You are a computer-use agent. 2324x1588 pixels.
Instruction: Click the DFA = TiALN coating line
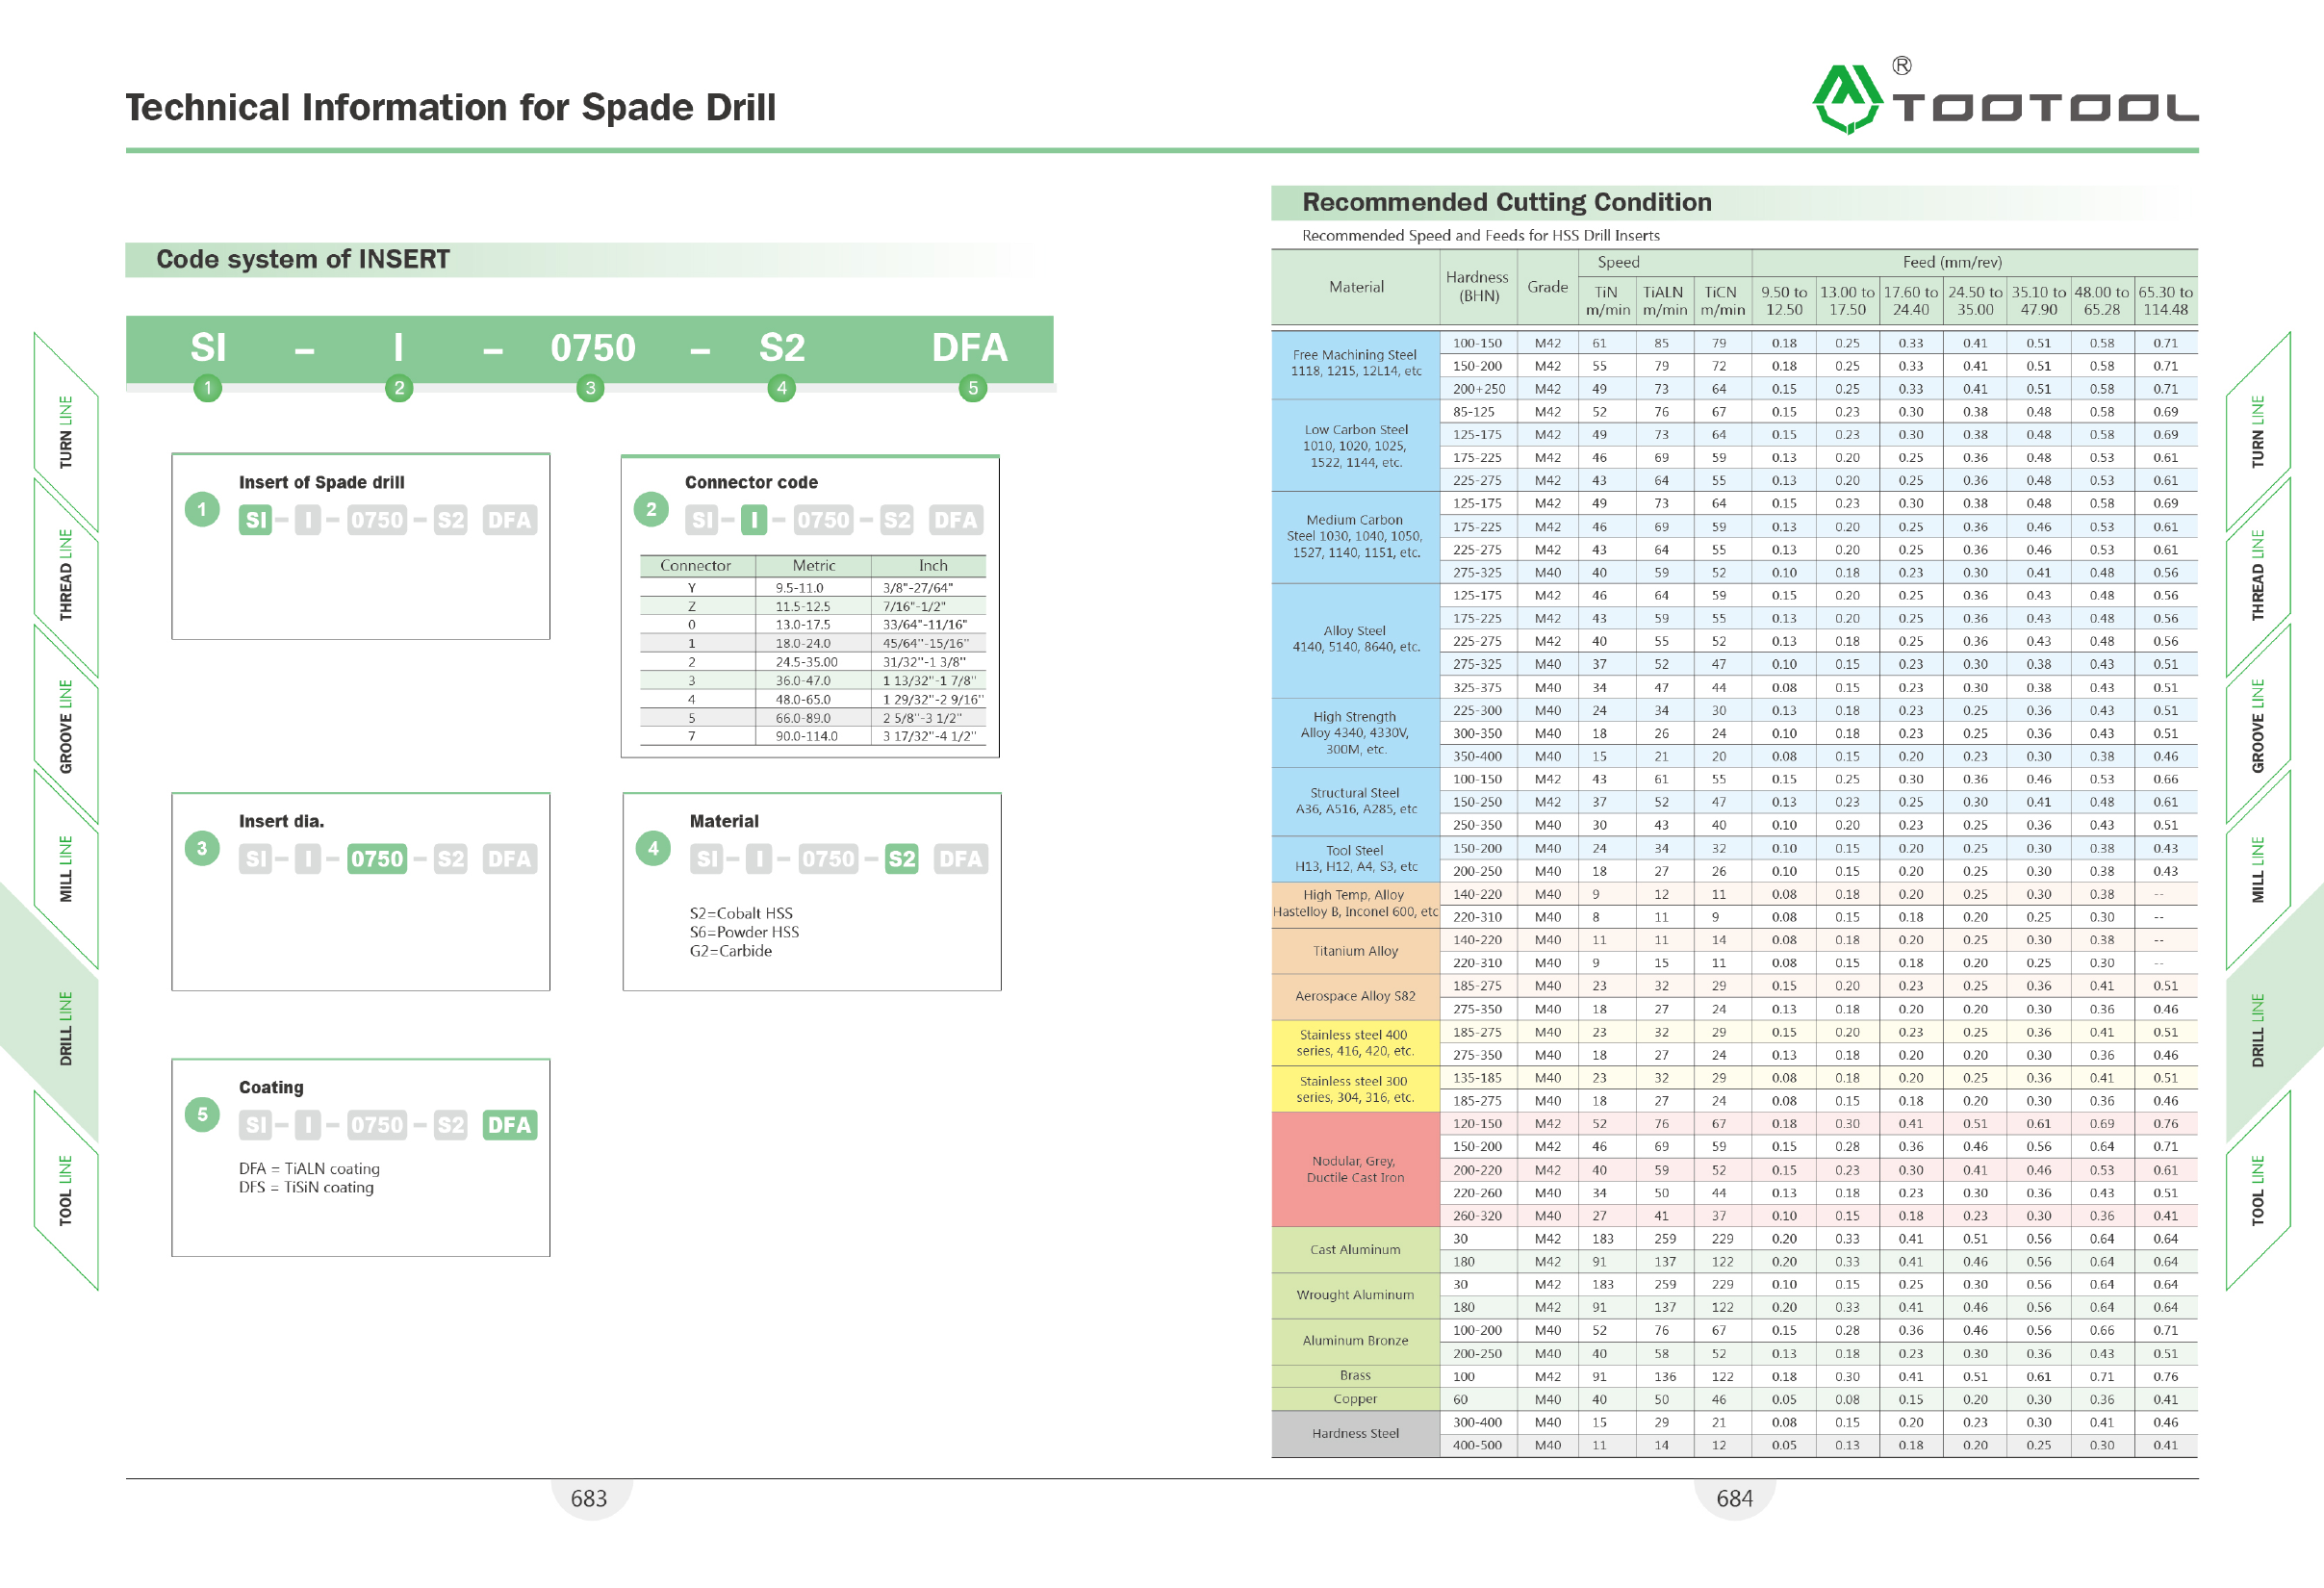tap(309, 1168)
